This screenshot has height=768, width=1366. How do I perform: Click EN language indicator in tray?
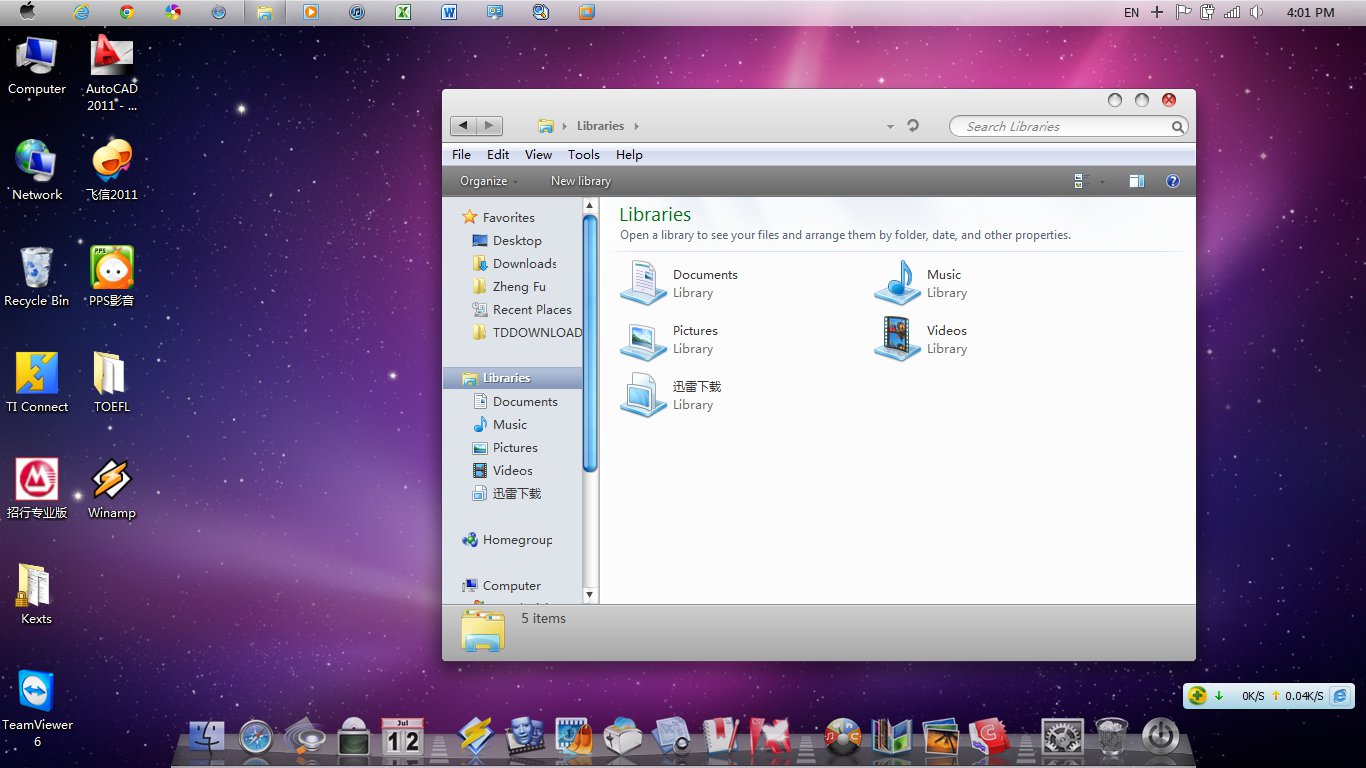[1131, 13]
